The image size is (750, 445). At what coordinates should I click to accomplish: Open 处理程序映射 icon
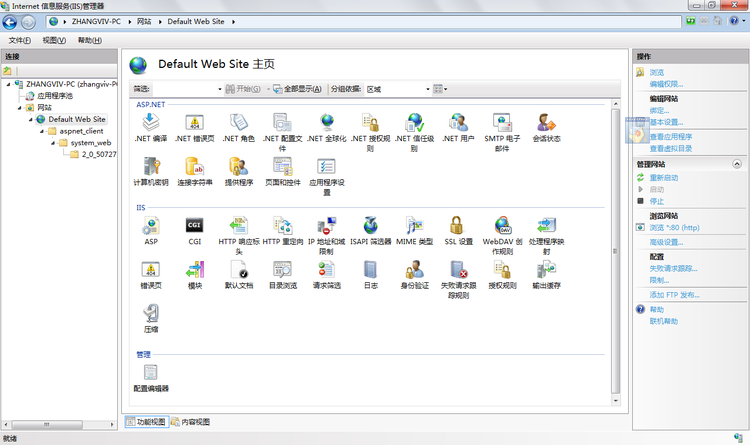pyautogui.click(x=546, y=225)
